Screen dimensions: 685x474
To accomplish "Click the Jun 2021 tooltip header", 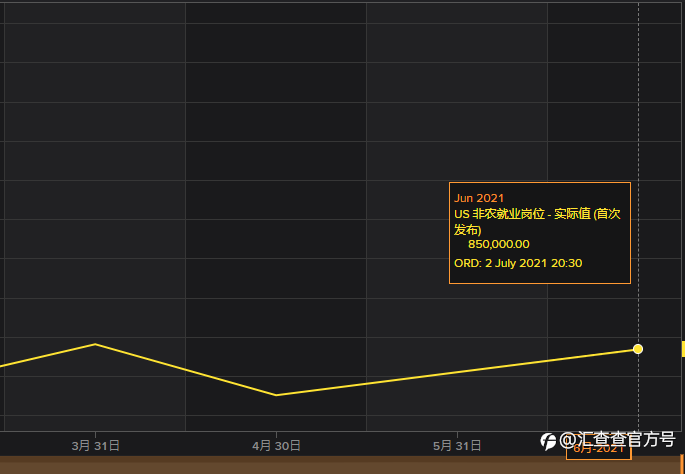I will coord(479,198).
